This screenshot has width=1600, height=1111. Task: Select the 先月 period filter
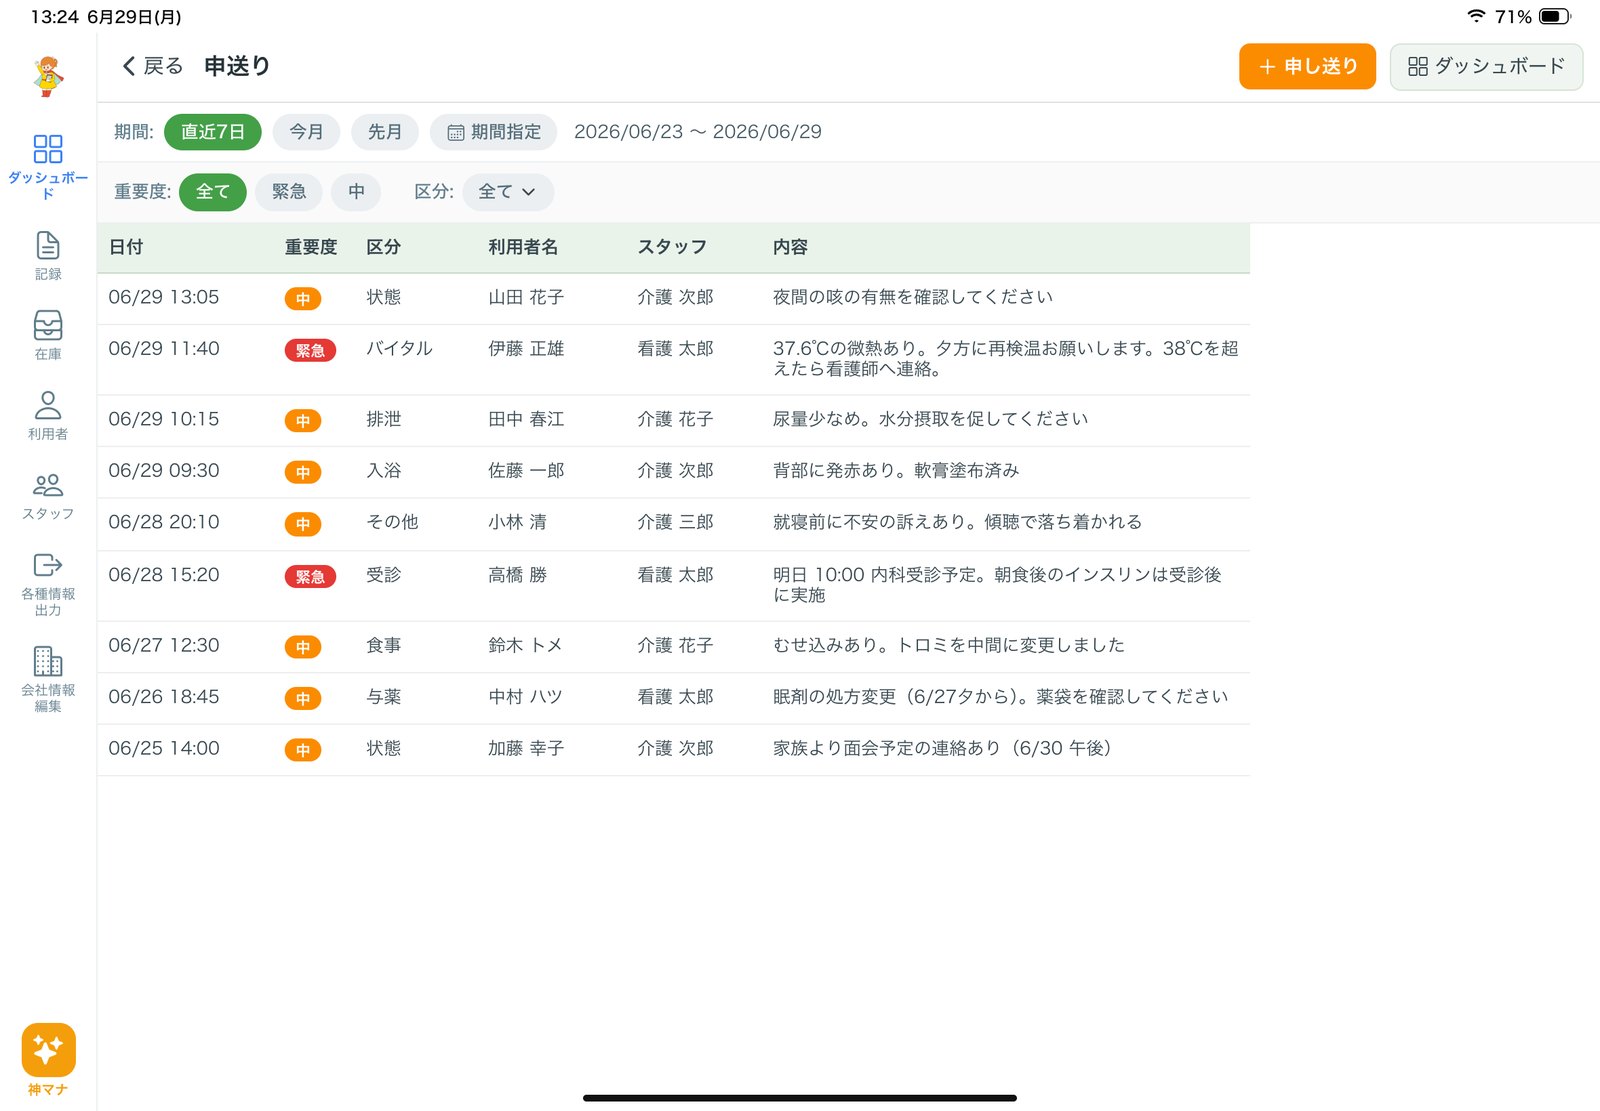point(385,132)
